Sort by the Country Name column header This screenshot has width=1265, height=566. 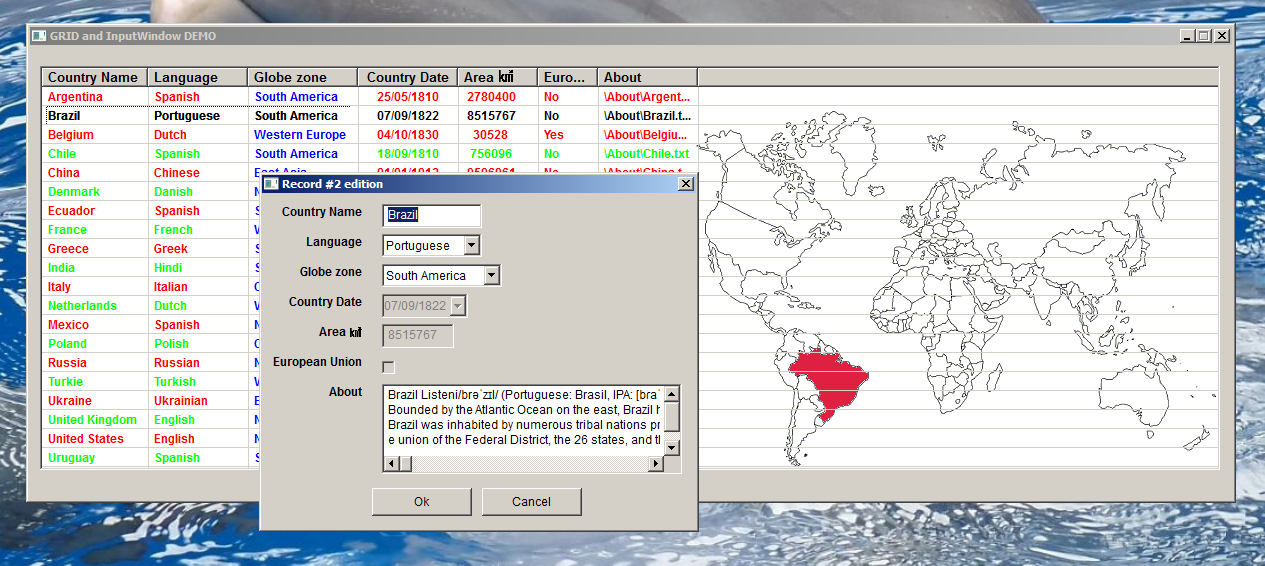coord(95,77)
